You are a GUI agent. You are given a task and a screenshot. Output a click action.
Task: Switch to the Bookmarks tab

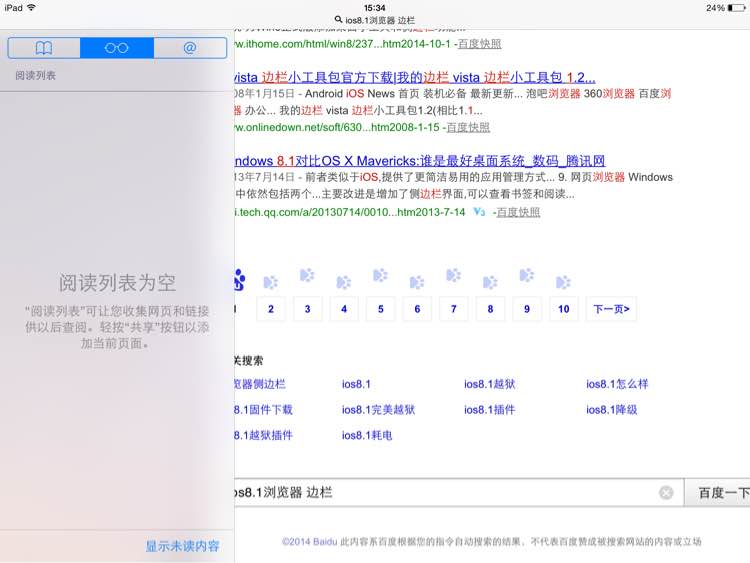pos(44,48)
